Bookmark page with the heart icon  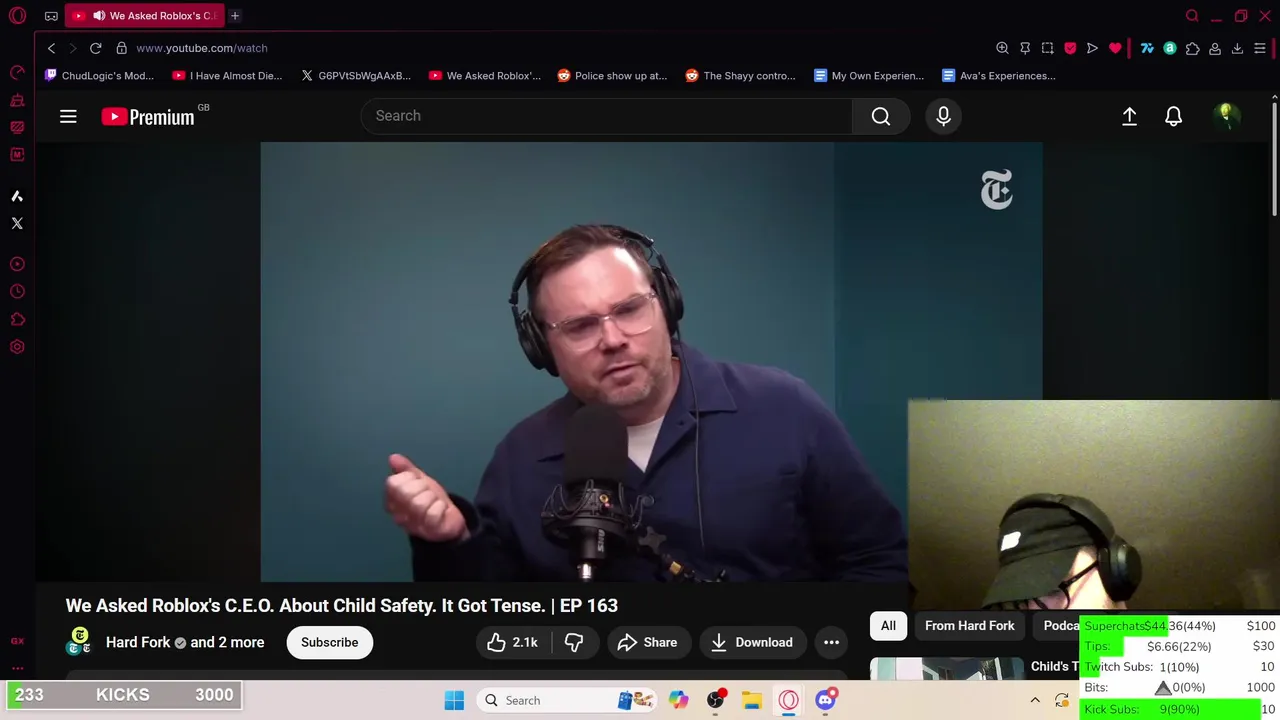(x=1115, y=48)
